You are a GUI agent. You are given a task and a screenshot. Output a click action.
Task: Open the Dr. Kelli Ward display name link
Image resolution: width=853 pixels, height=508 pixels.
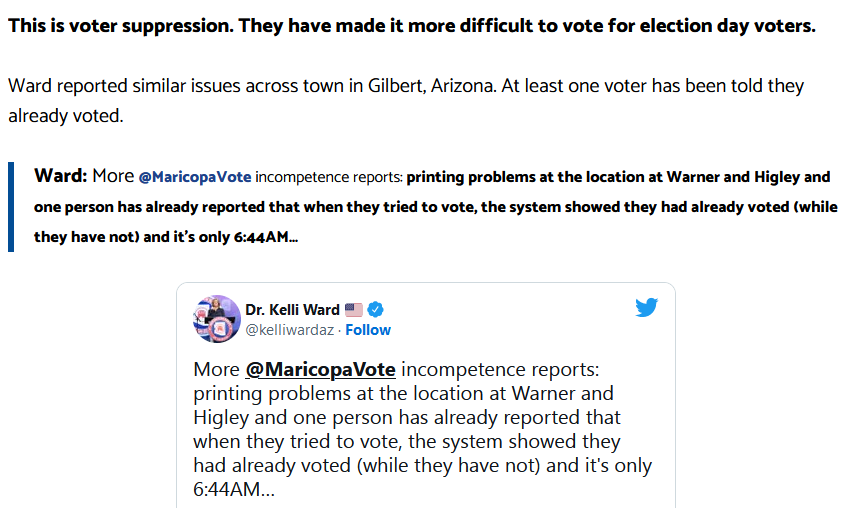292,310
